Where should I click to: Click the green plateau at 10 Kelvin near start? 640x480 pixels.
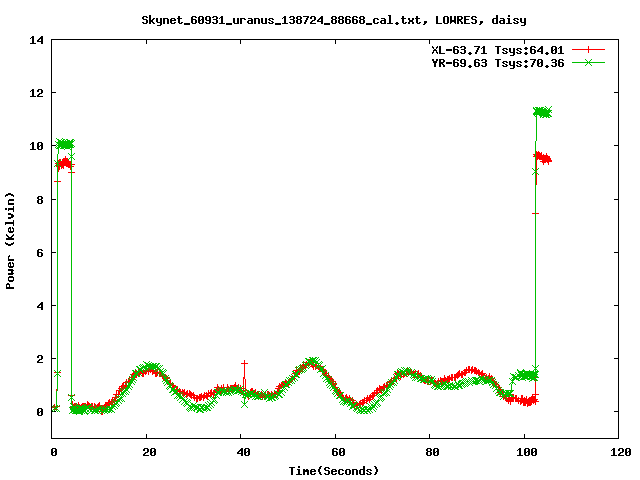coord(65,144)
